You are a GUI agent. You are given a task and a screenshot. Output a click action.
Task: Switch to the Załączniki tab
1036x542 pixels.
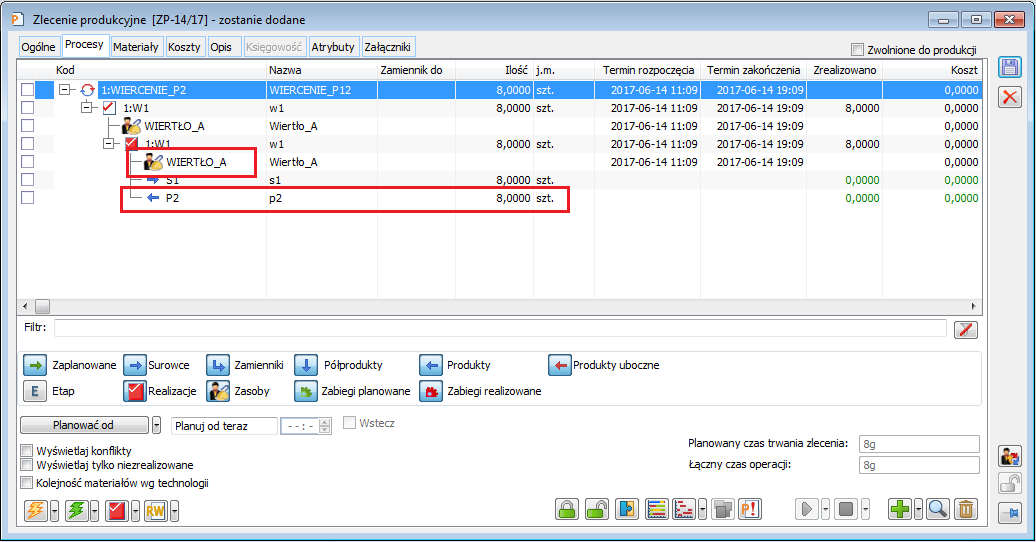point(387,47)
